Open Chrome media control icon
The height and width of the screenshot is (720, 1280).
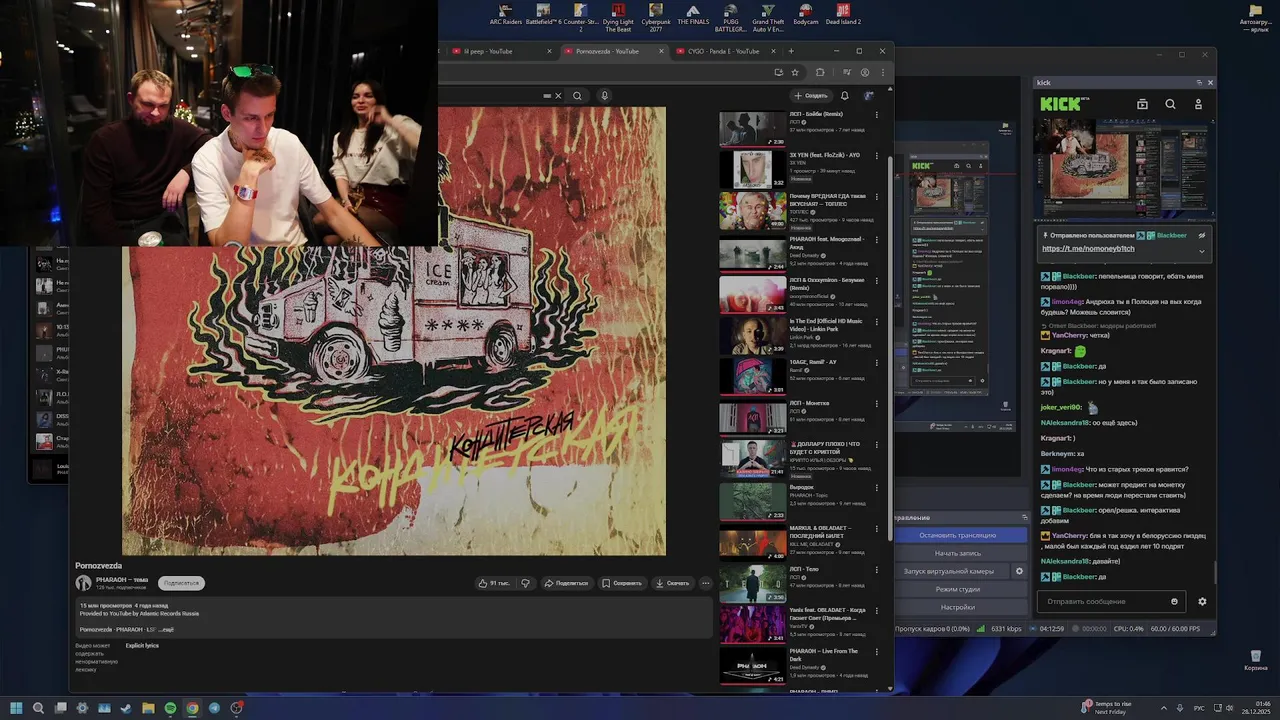click(x=847, y=72)
